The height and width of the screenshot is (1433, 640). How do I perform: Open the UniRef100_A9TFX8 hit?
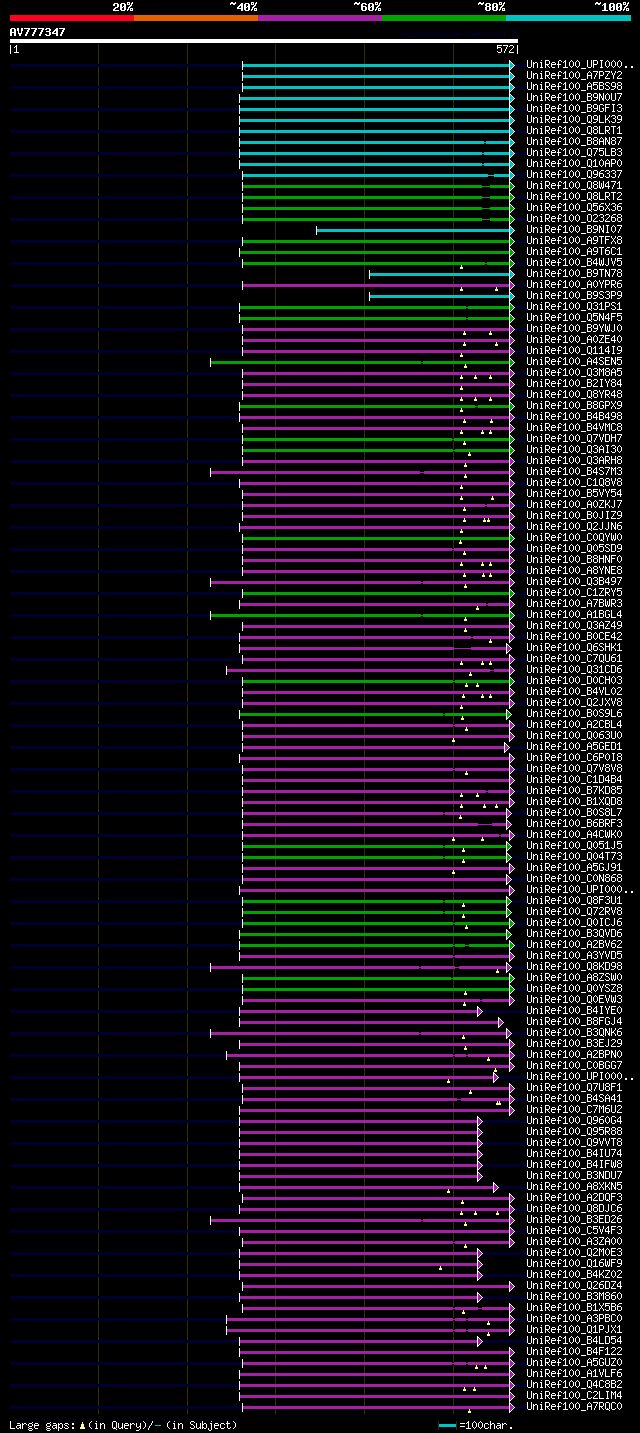tap(574, 241)
